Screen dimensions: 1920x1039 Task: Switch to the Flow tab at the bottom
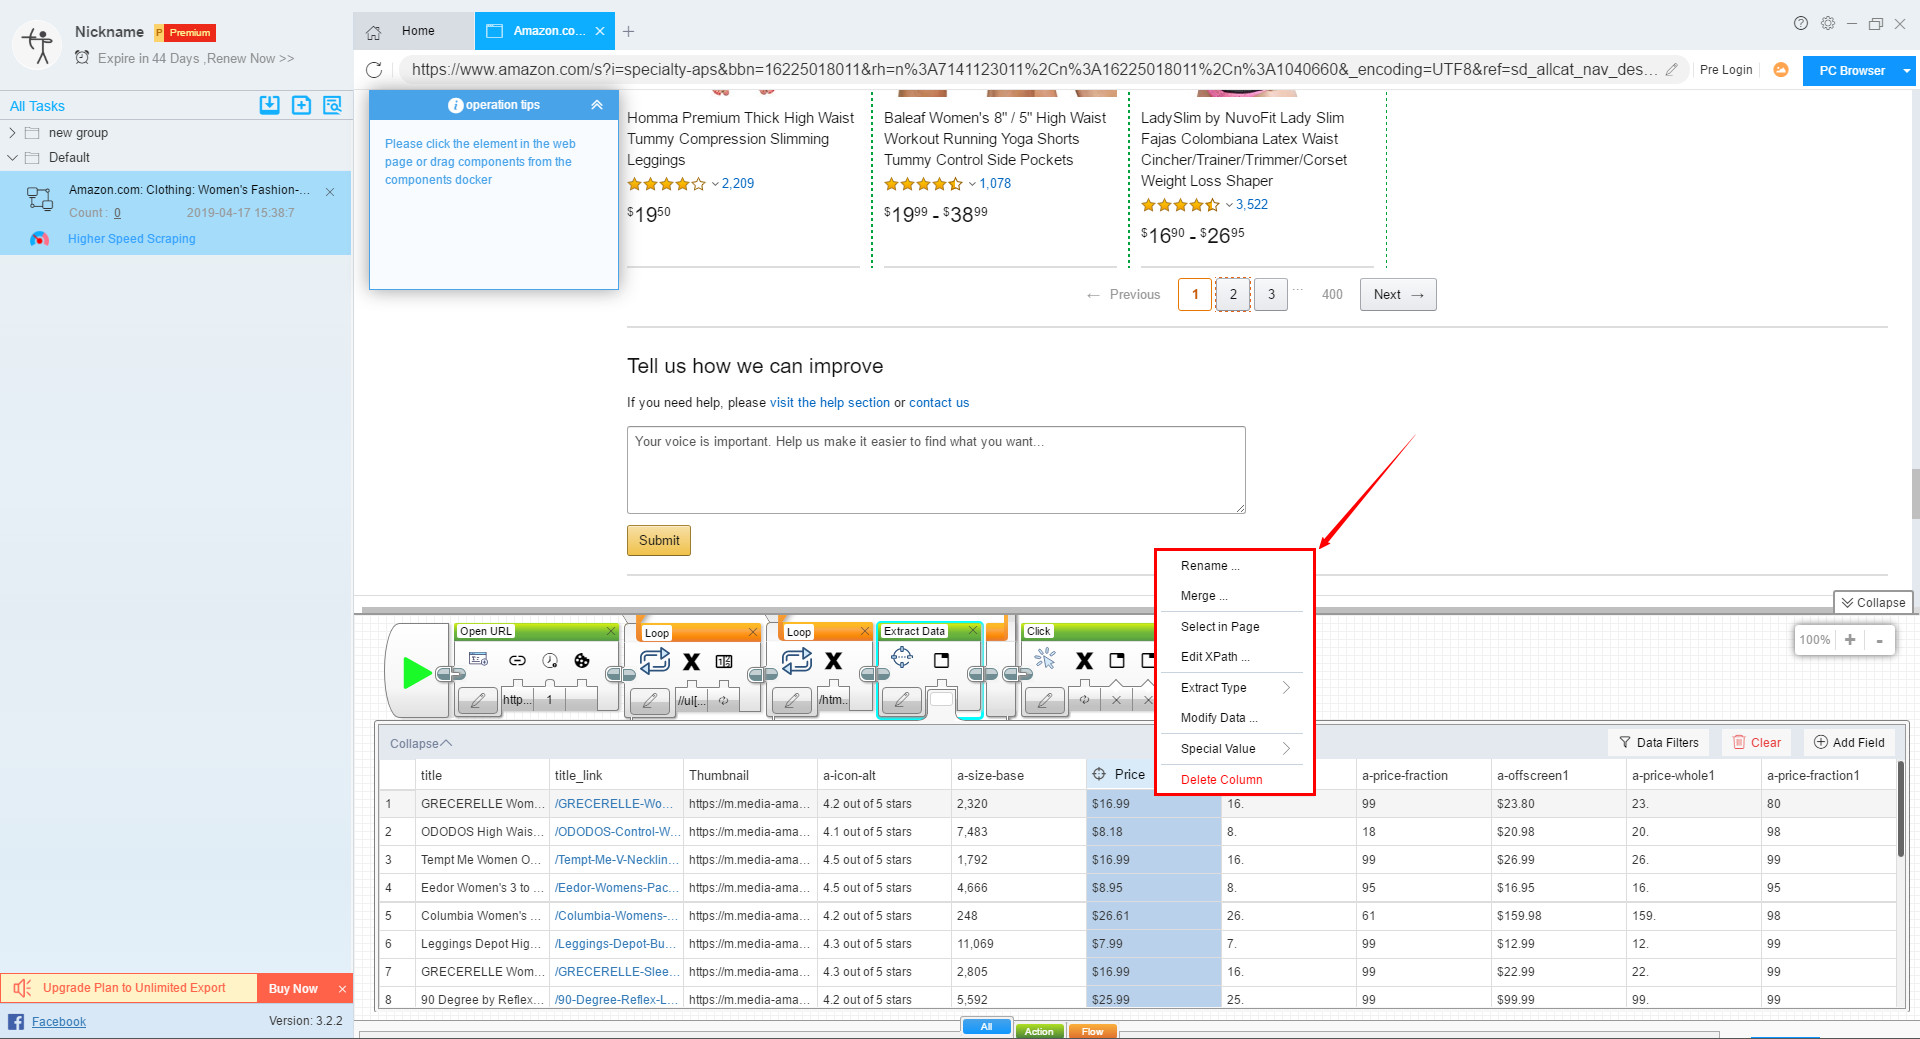pyautogui.click(x=1092, y=1031)
